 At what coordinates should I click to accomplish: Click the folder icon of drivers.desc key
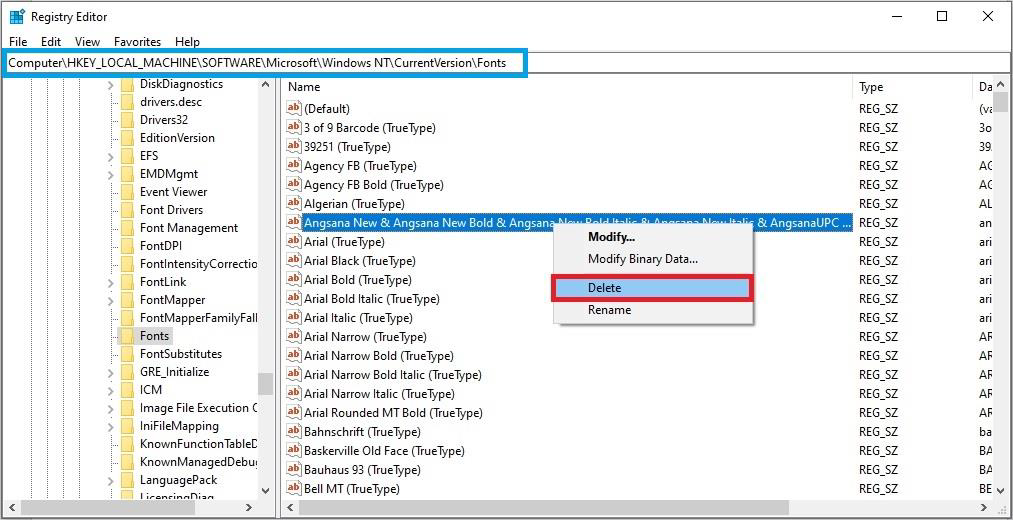point(127,101)
